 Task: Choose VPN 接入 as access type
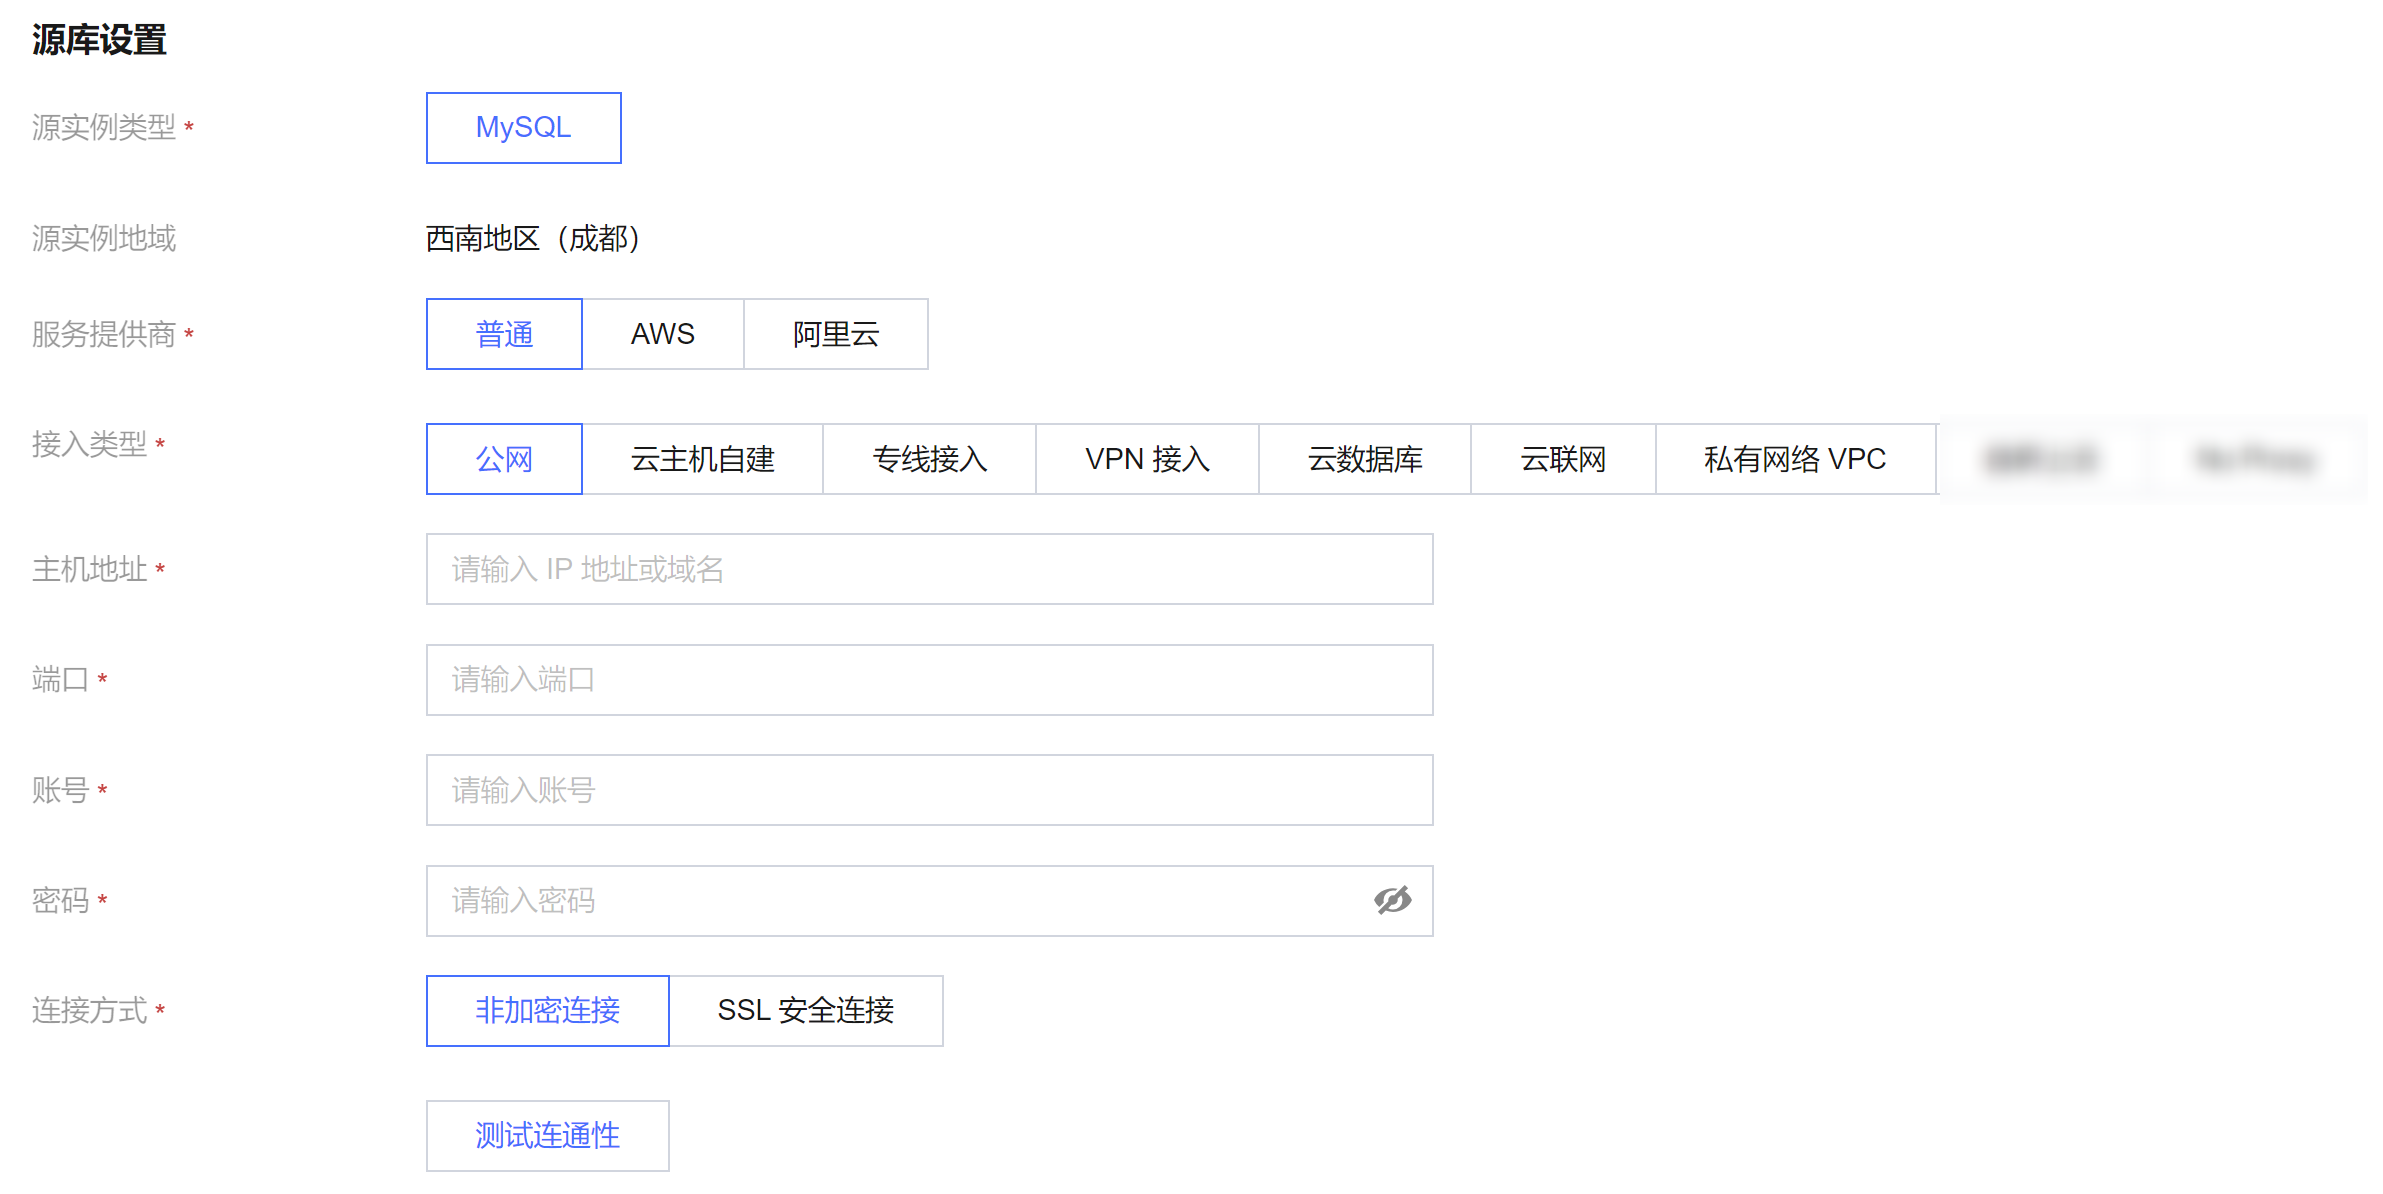(x=1146, y=458)
